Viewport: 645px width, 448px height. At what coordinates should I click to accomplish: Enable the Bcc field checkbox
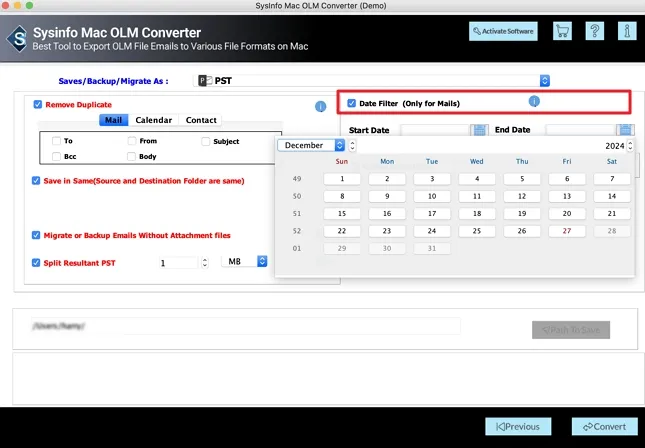56,156
